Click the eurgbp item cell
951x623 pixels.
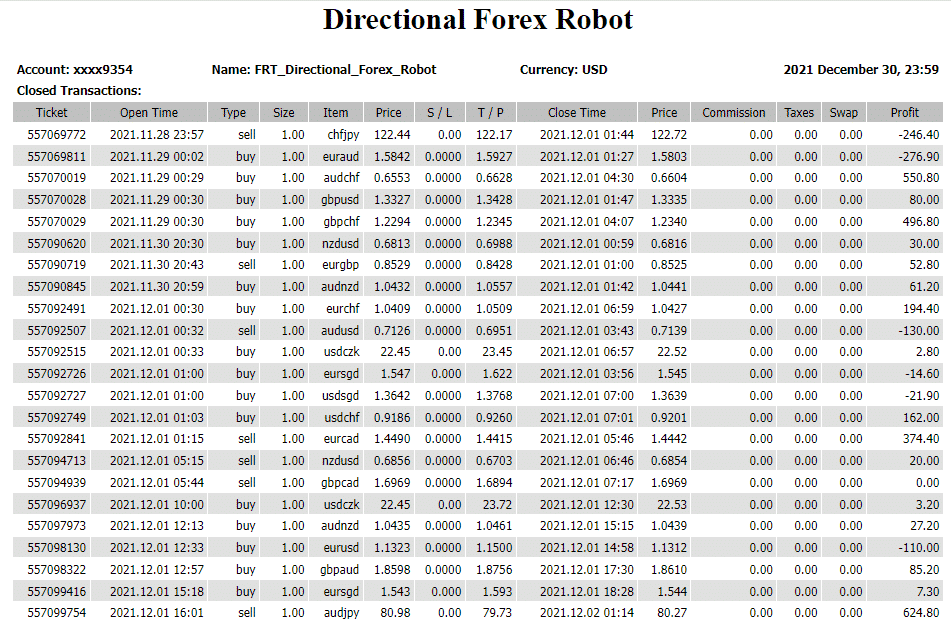(x=340, y=265)
